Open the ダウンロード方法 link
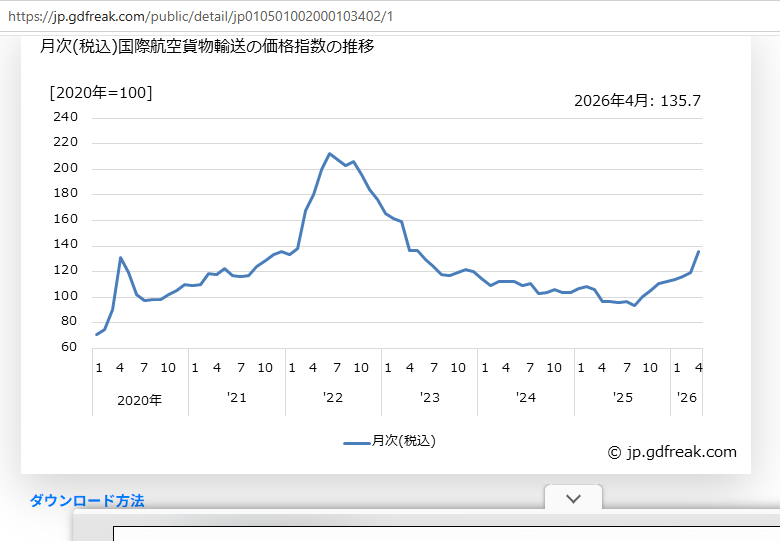Viewport: 780px width, 541px height. (87, 500)
